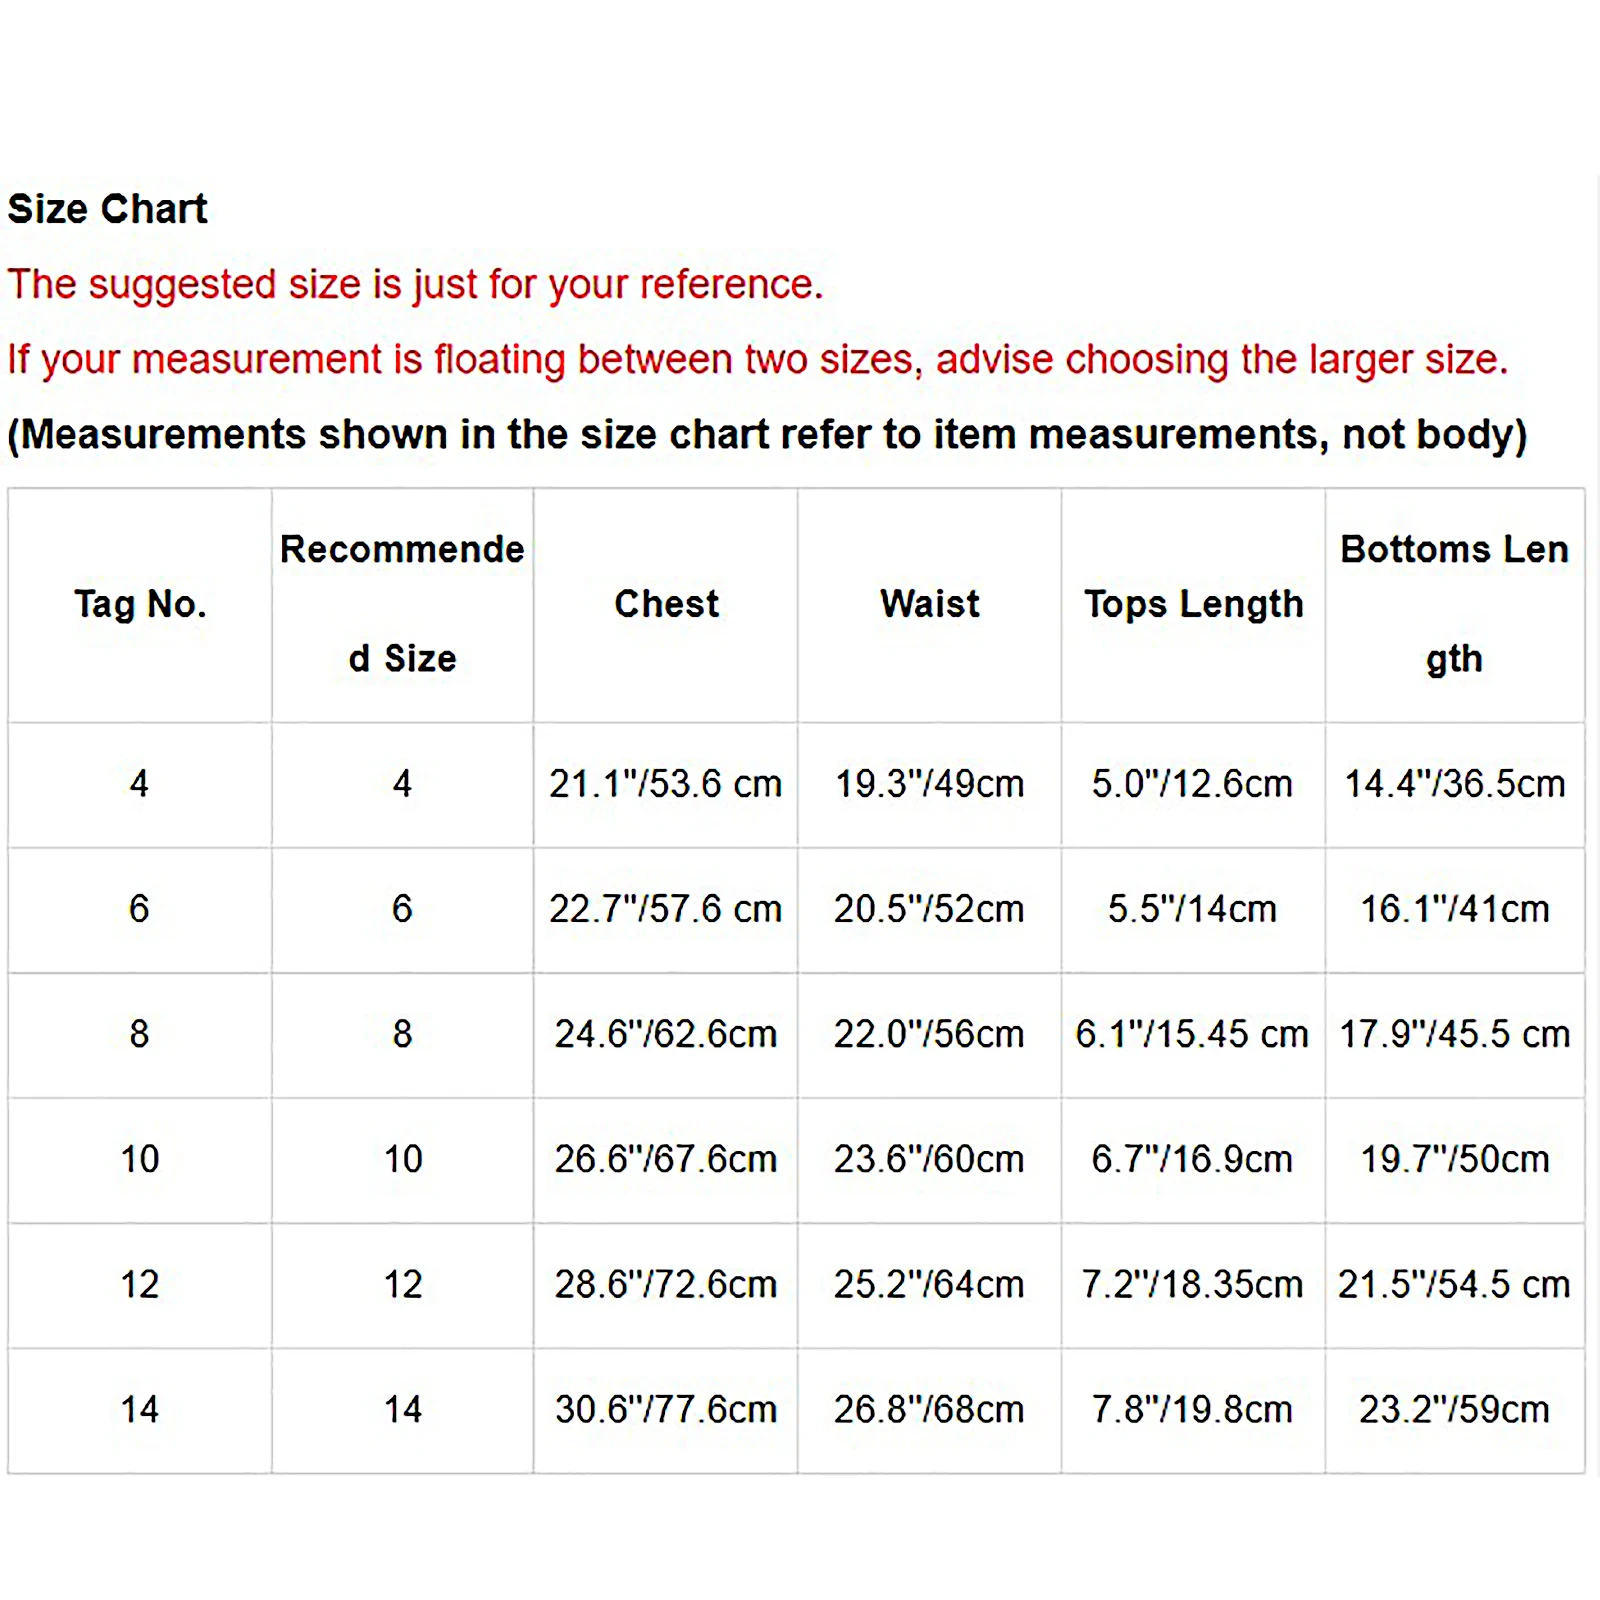This screenshot has height=1600, width=1600.
Task: Select the "floating between two sizes" advice line
Action: click(757, 359)
